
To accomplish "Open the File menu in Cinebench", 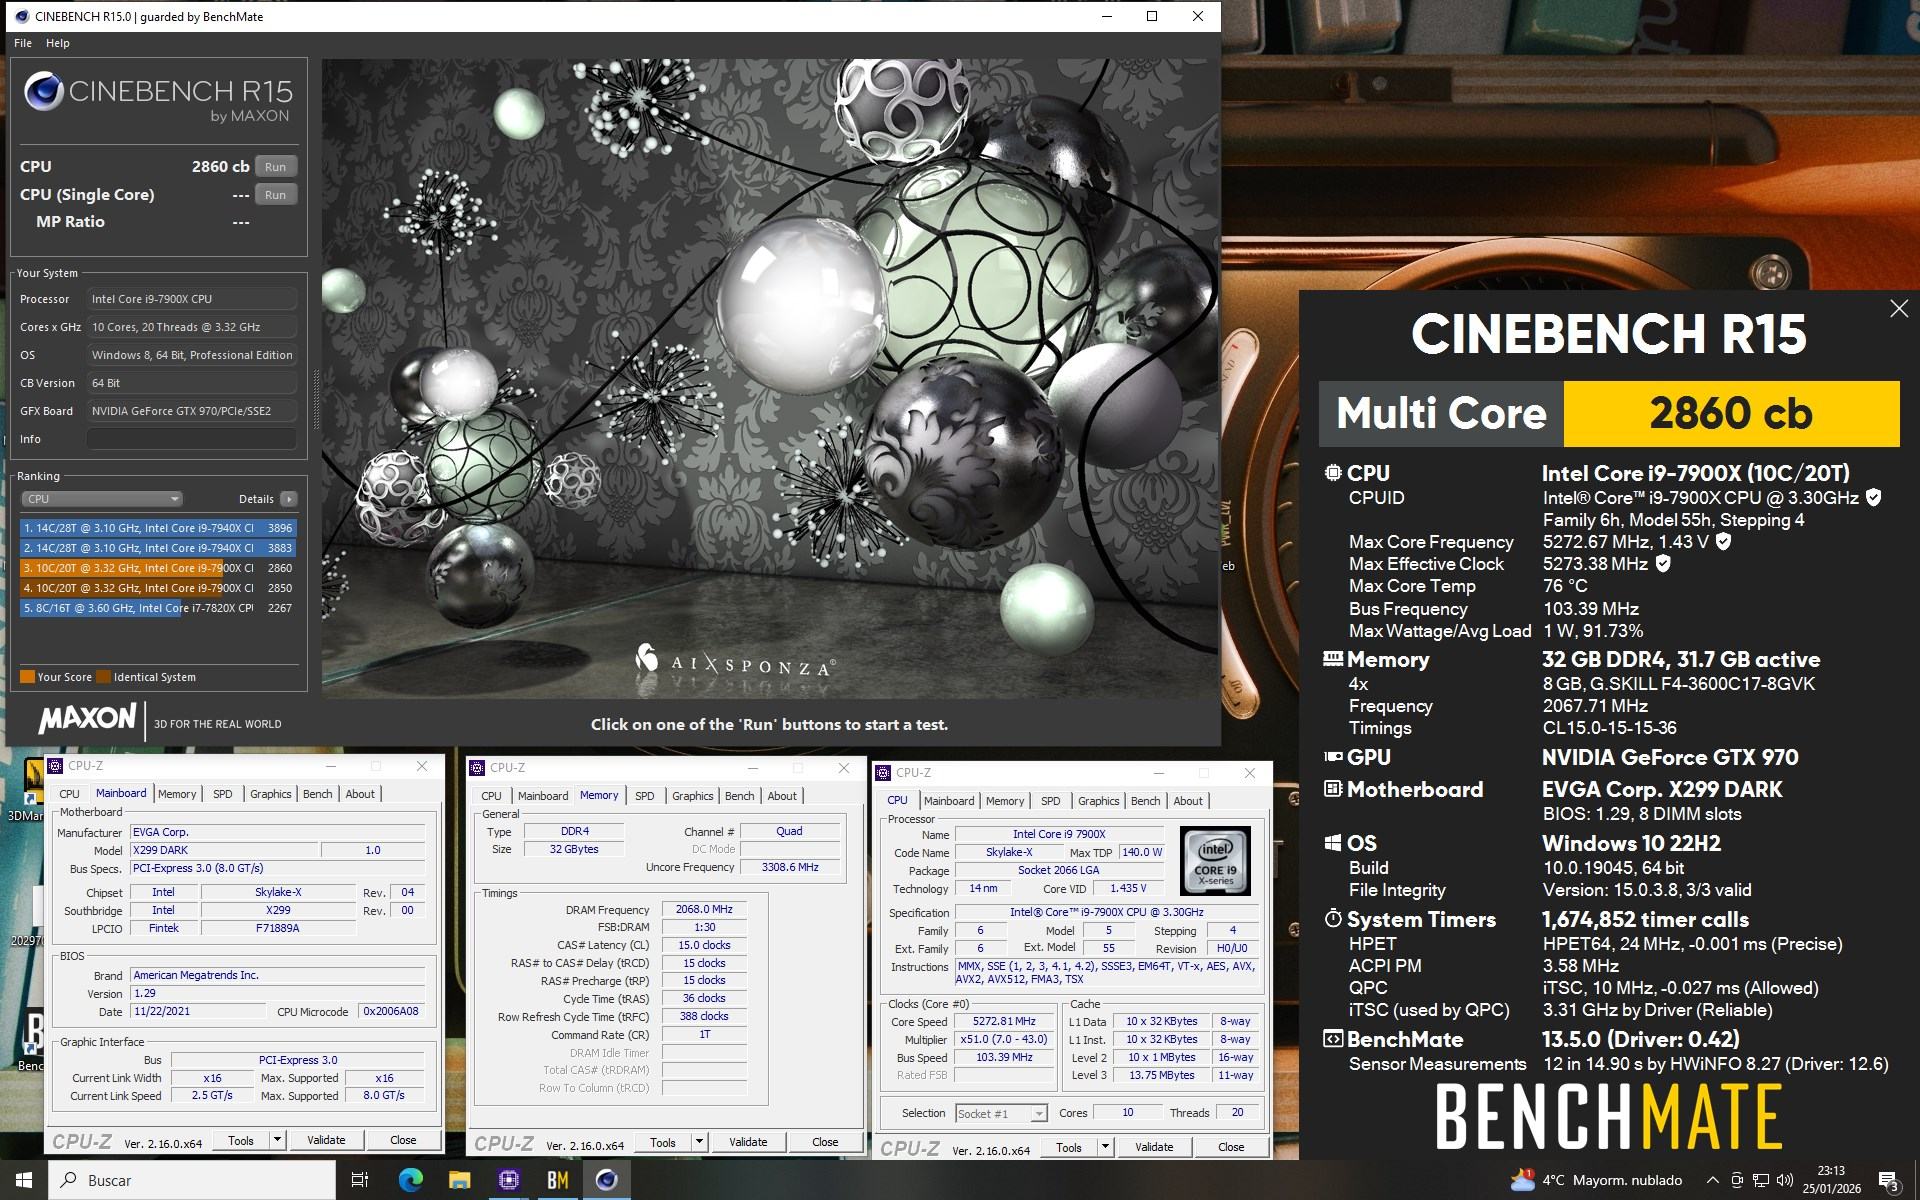I will pos(22,43).
